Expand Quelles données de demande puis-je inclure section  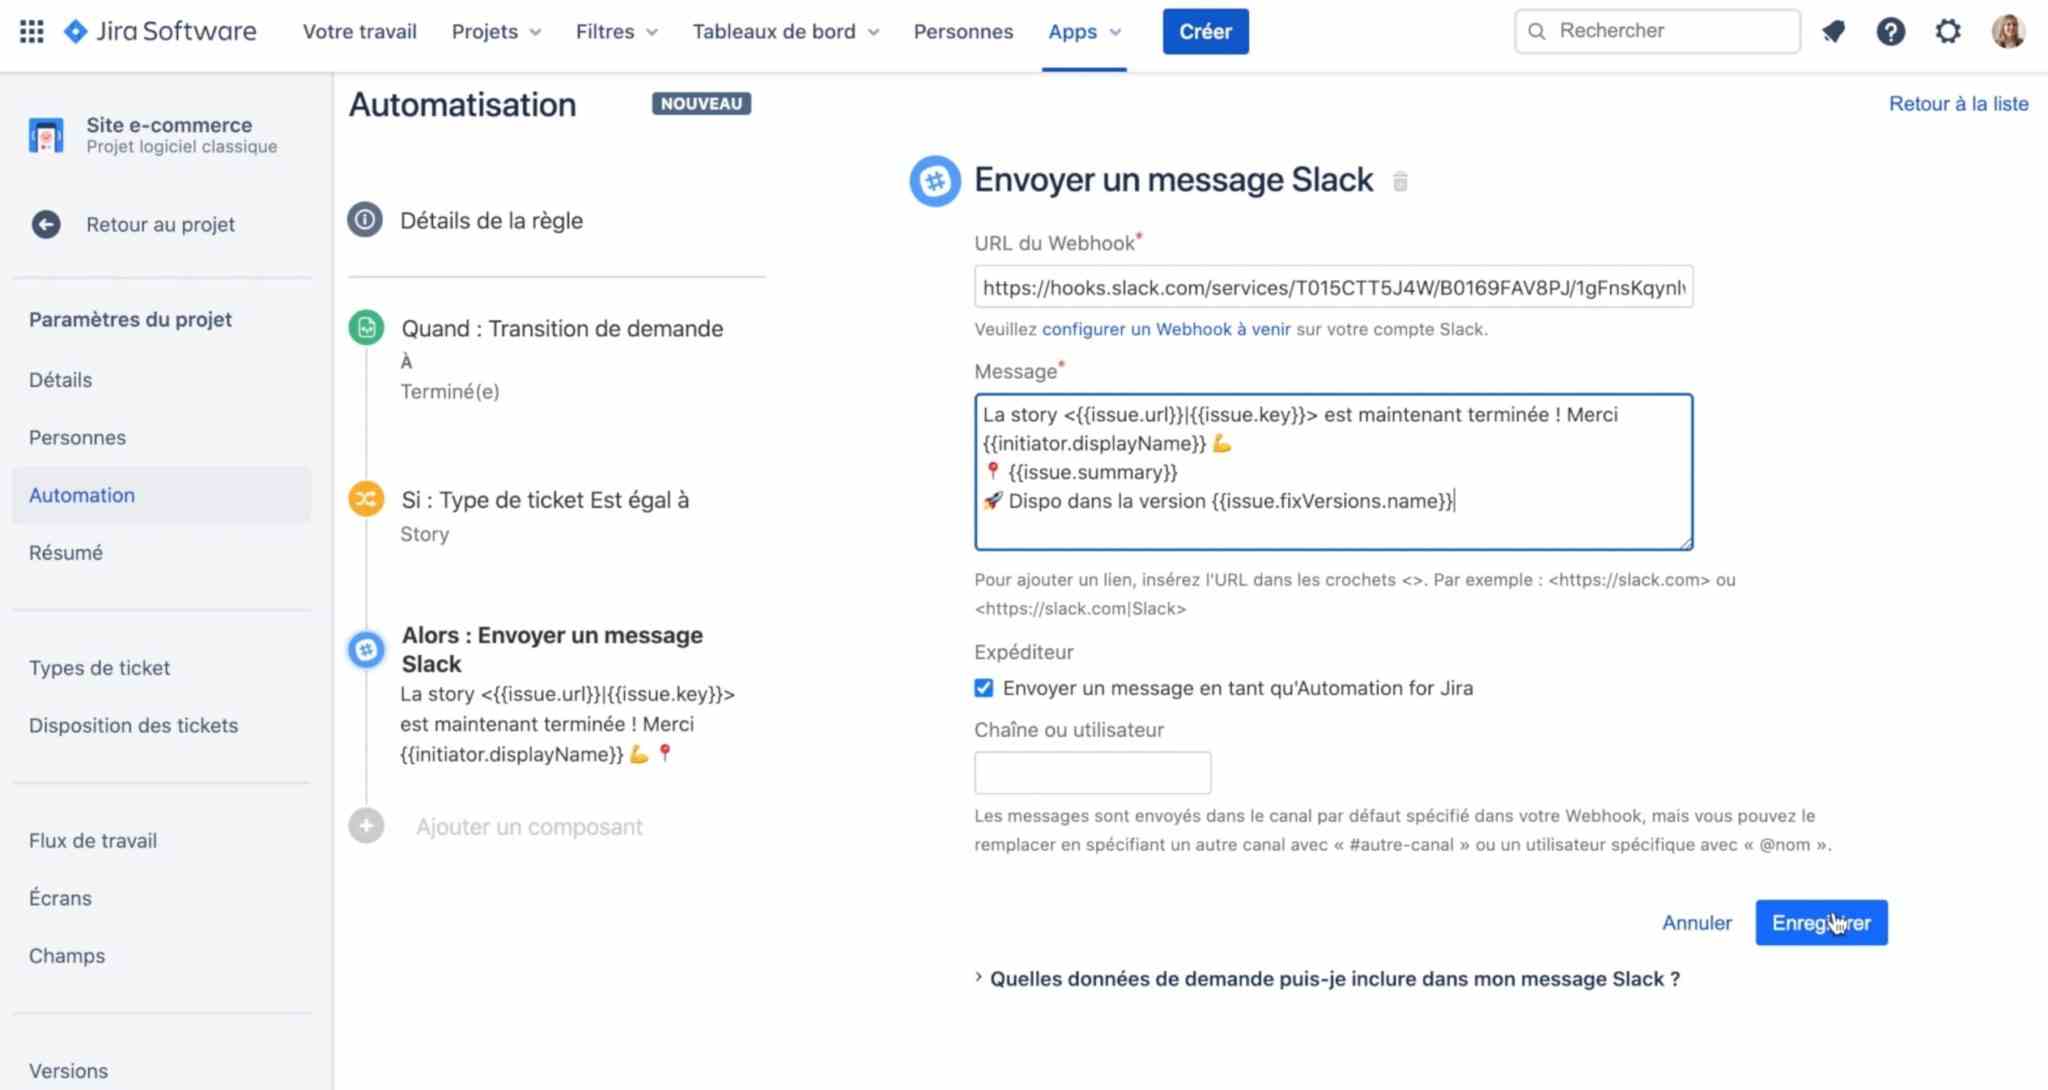[x=1327, y=979]
